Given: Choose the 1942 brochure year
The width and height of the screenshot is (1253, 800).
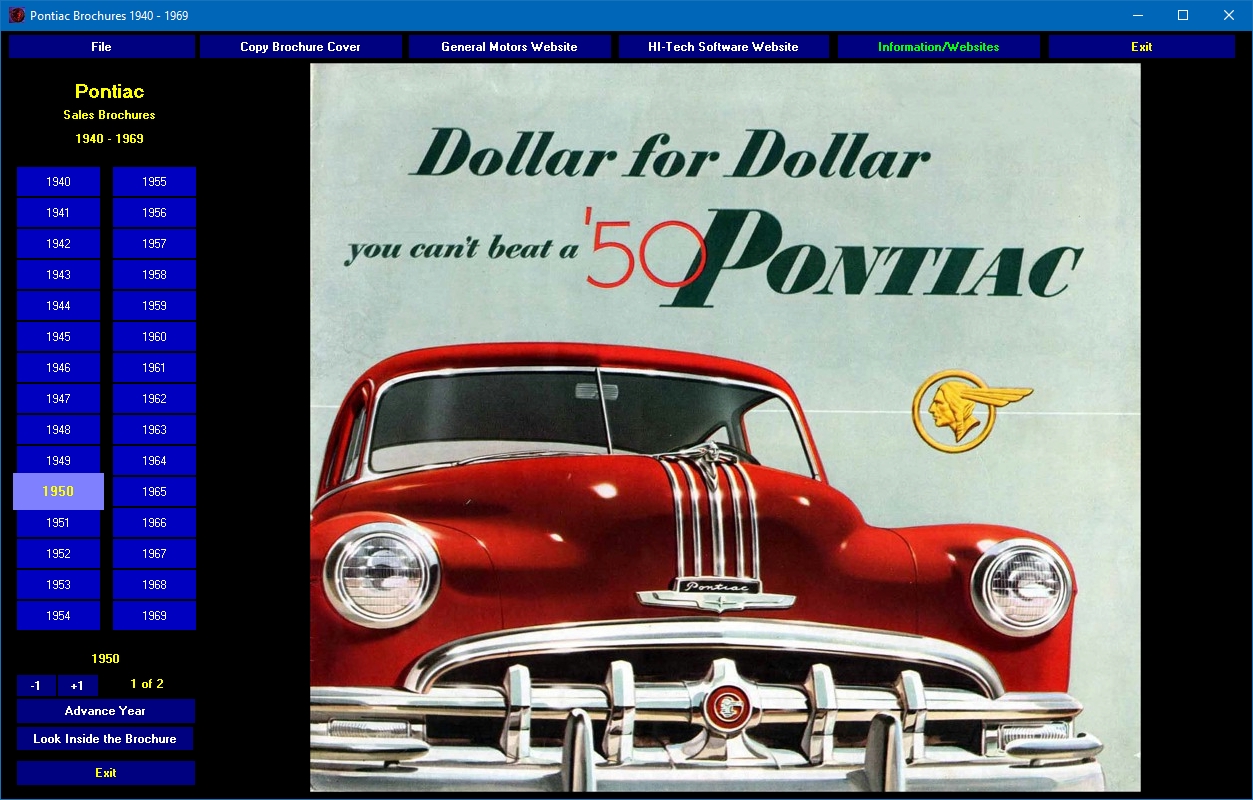Looking at the screenshot, I should (58, 244).
